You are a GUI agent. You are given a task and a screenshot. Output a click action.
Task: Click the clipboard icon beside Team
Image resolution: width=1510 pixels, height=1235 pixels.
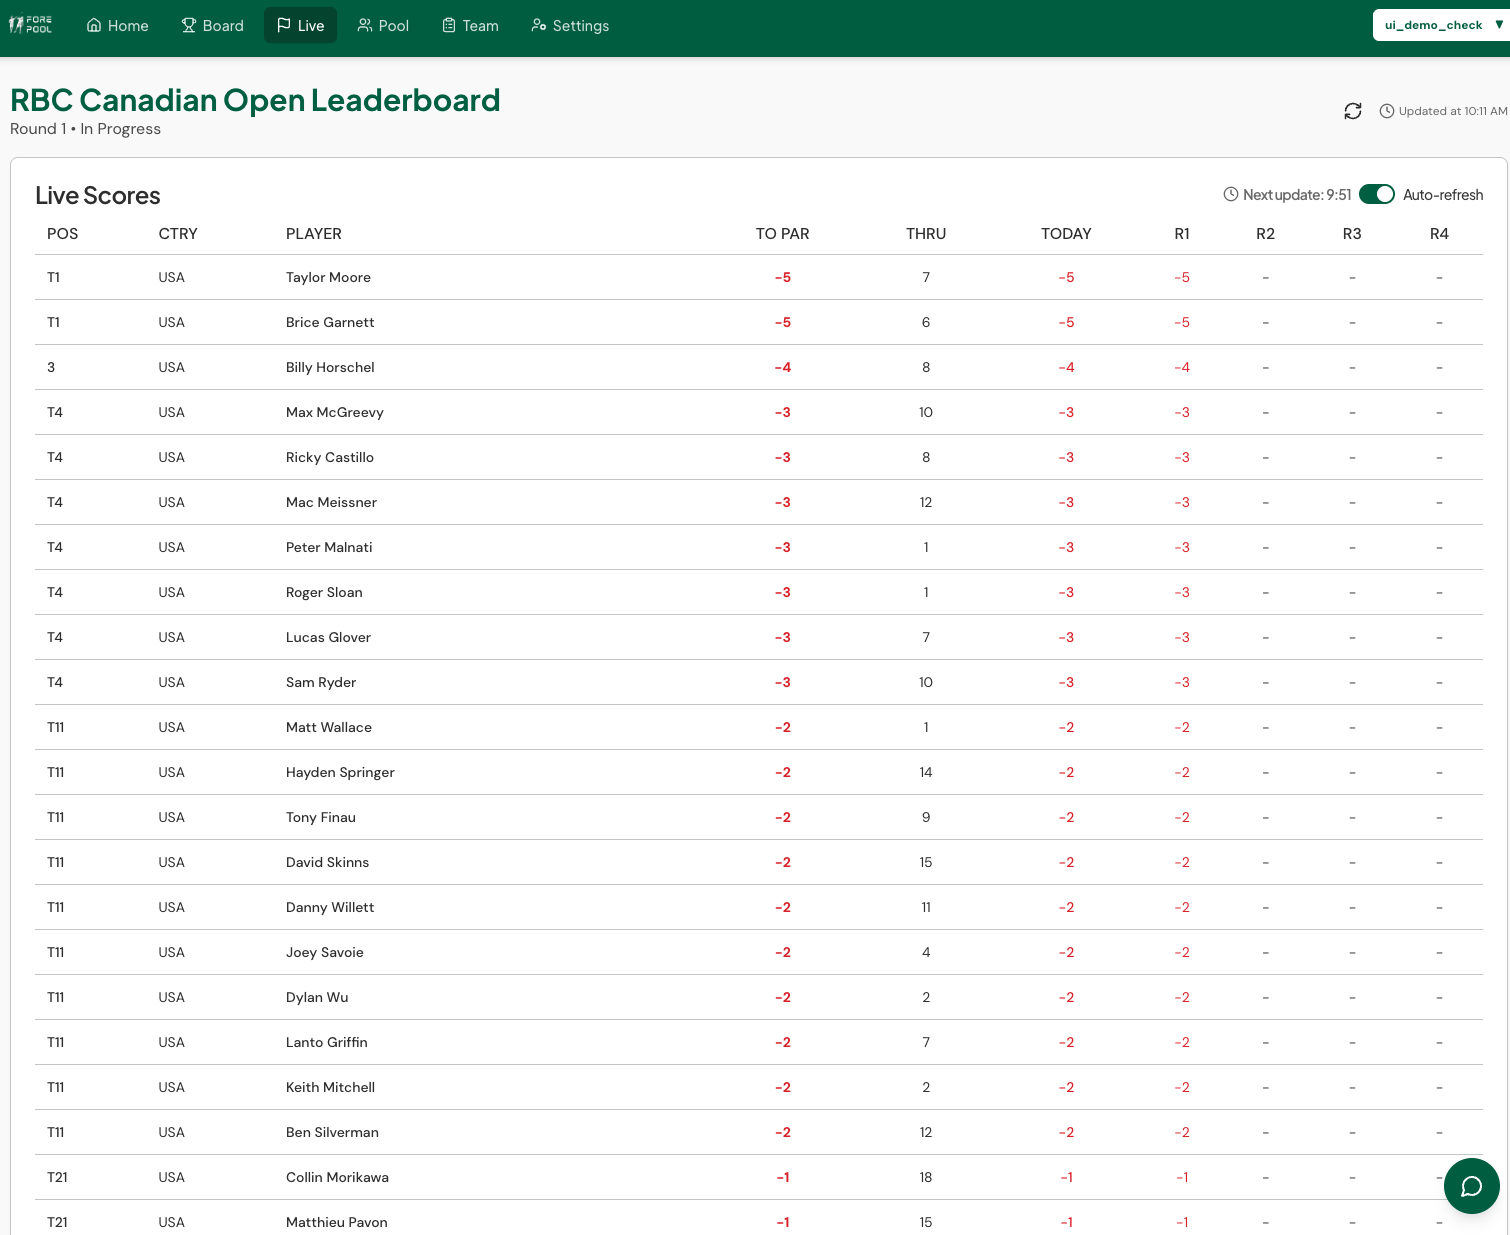click(x=449, y=25)
